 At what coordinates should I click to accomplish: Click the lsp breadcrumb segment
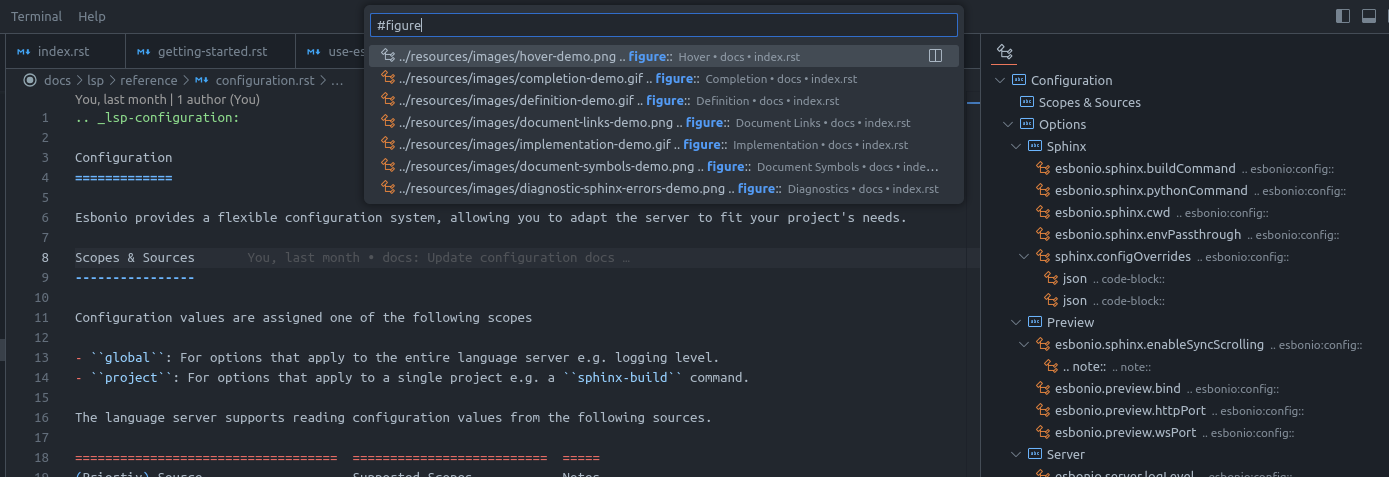[x=95, y=80]
